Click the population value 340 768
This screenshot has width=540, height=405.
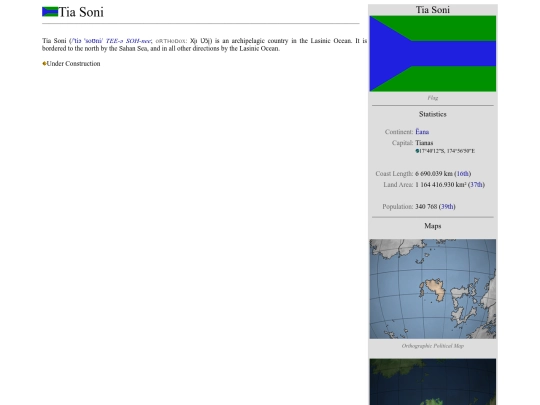click(426, 207)
